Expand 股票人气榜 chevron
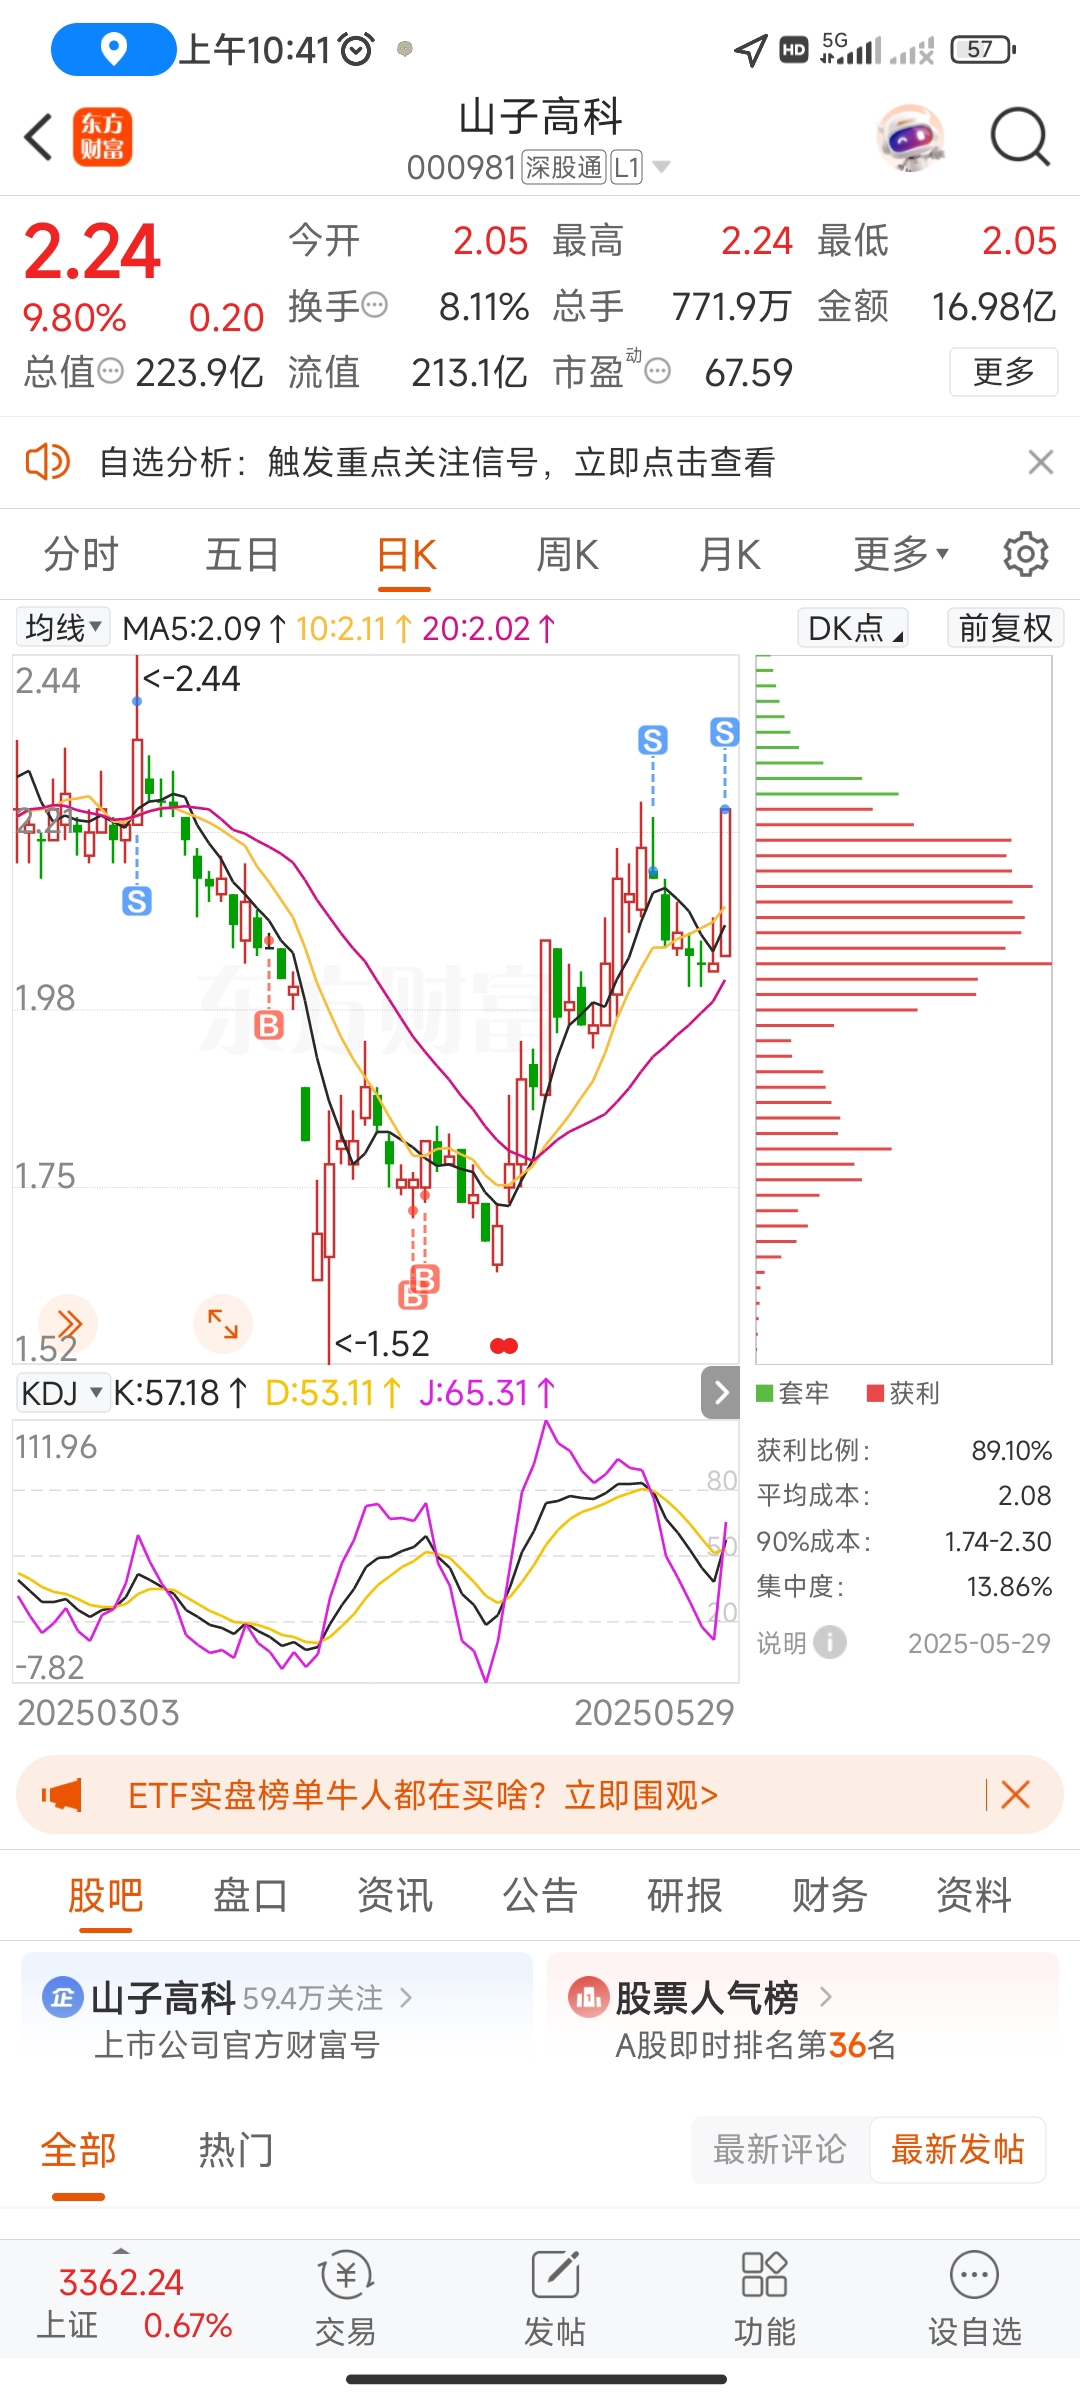The image size is (1080, 2400). (825, 1997)
